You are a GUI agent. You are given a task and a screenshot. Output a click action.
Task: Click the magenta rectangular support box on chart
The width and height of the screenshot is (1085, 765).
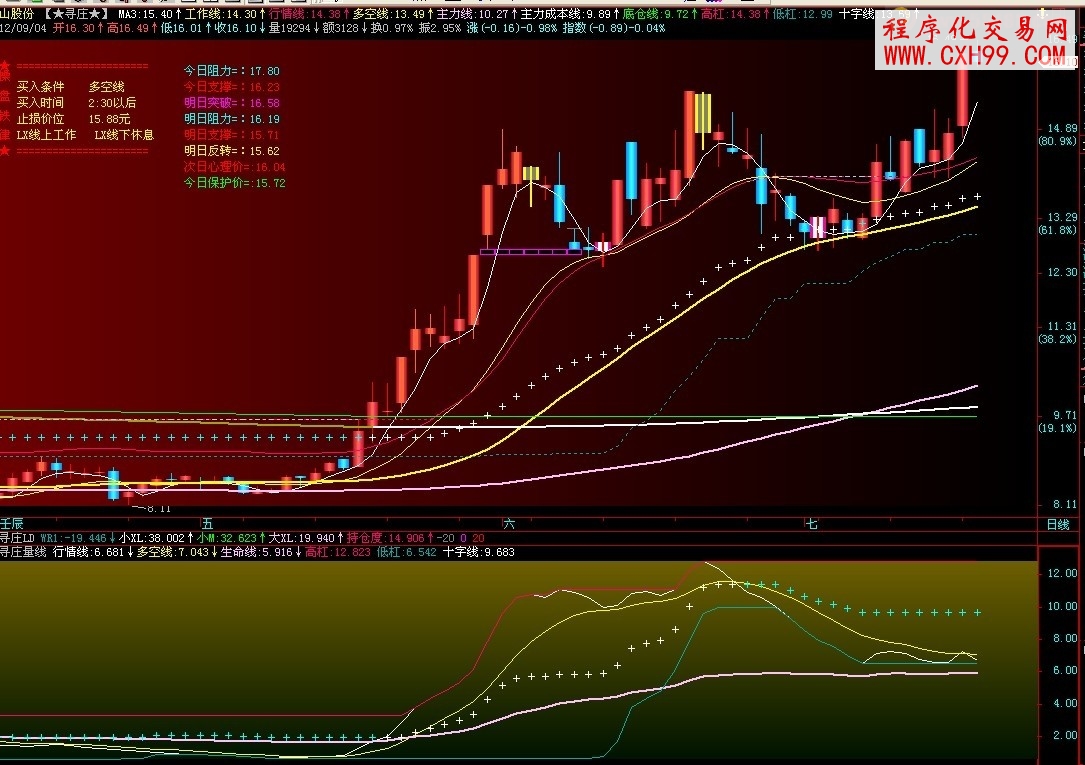[x=530, y=251]
